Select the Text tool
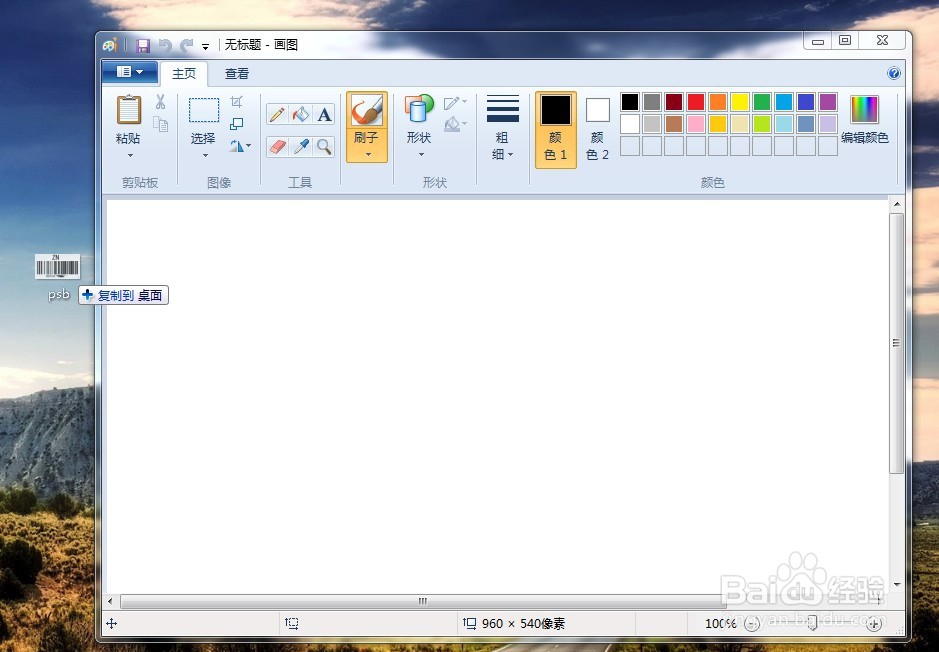Screen dimensions: 939x652 (x=324, y=114)
